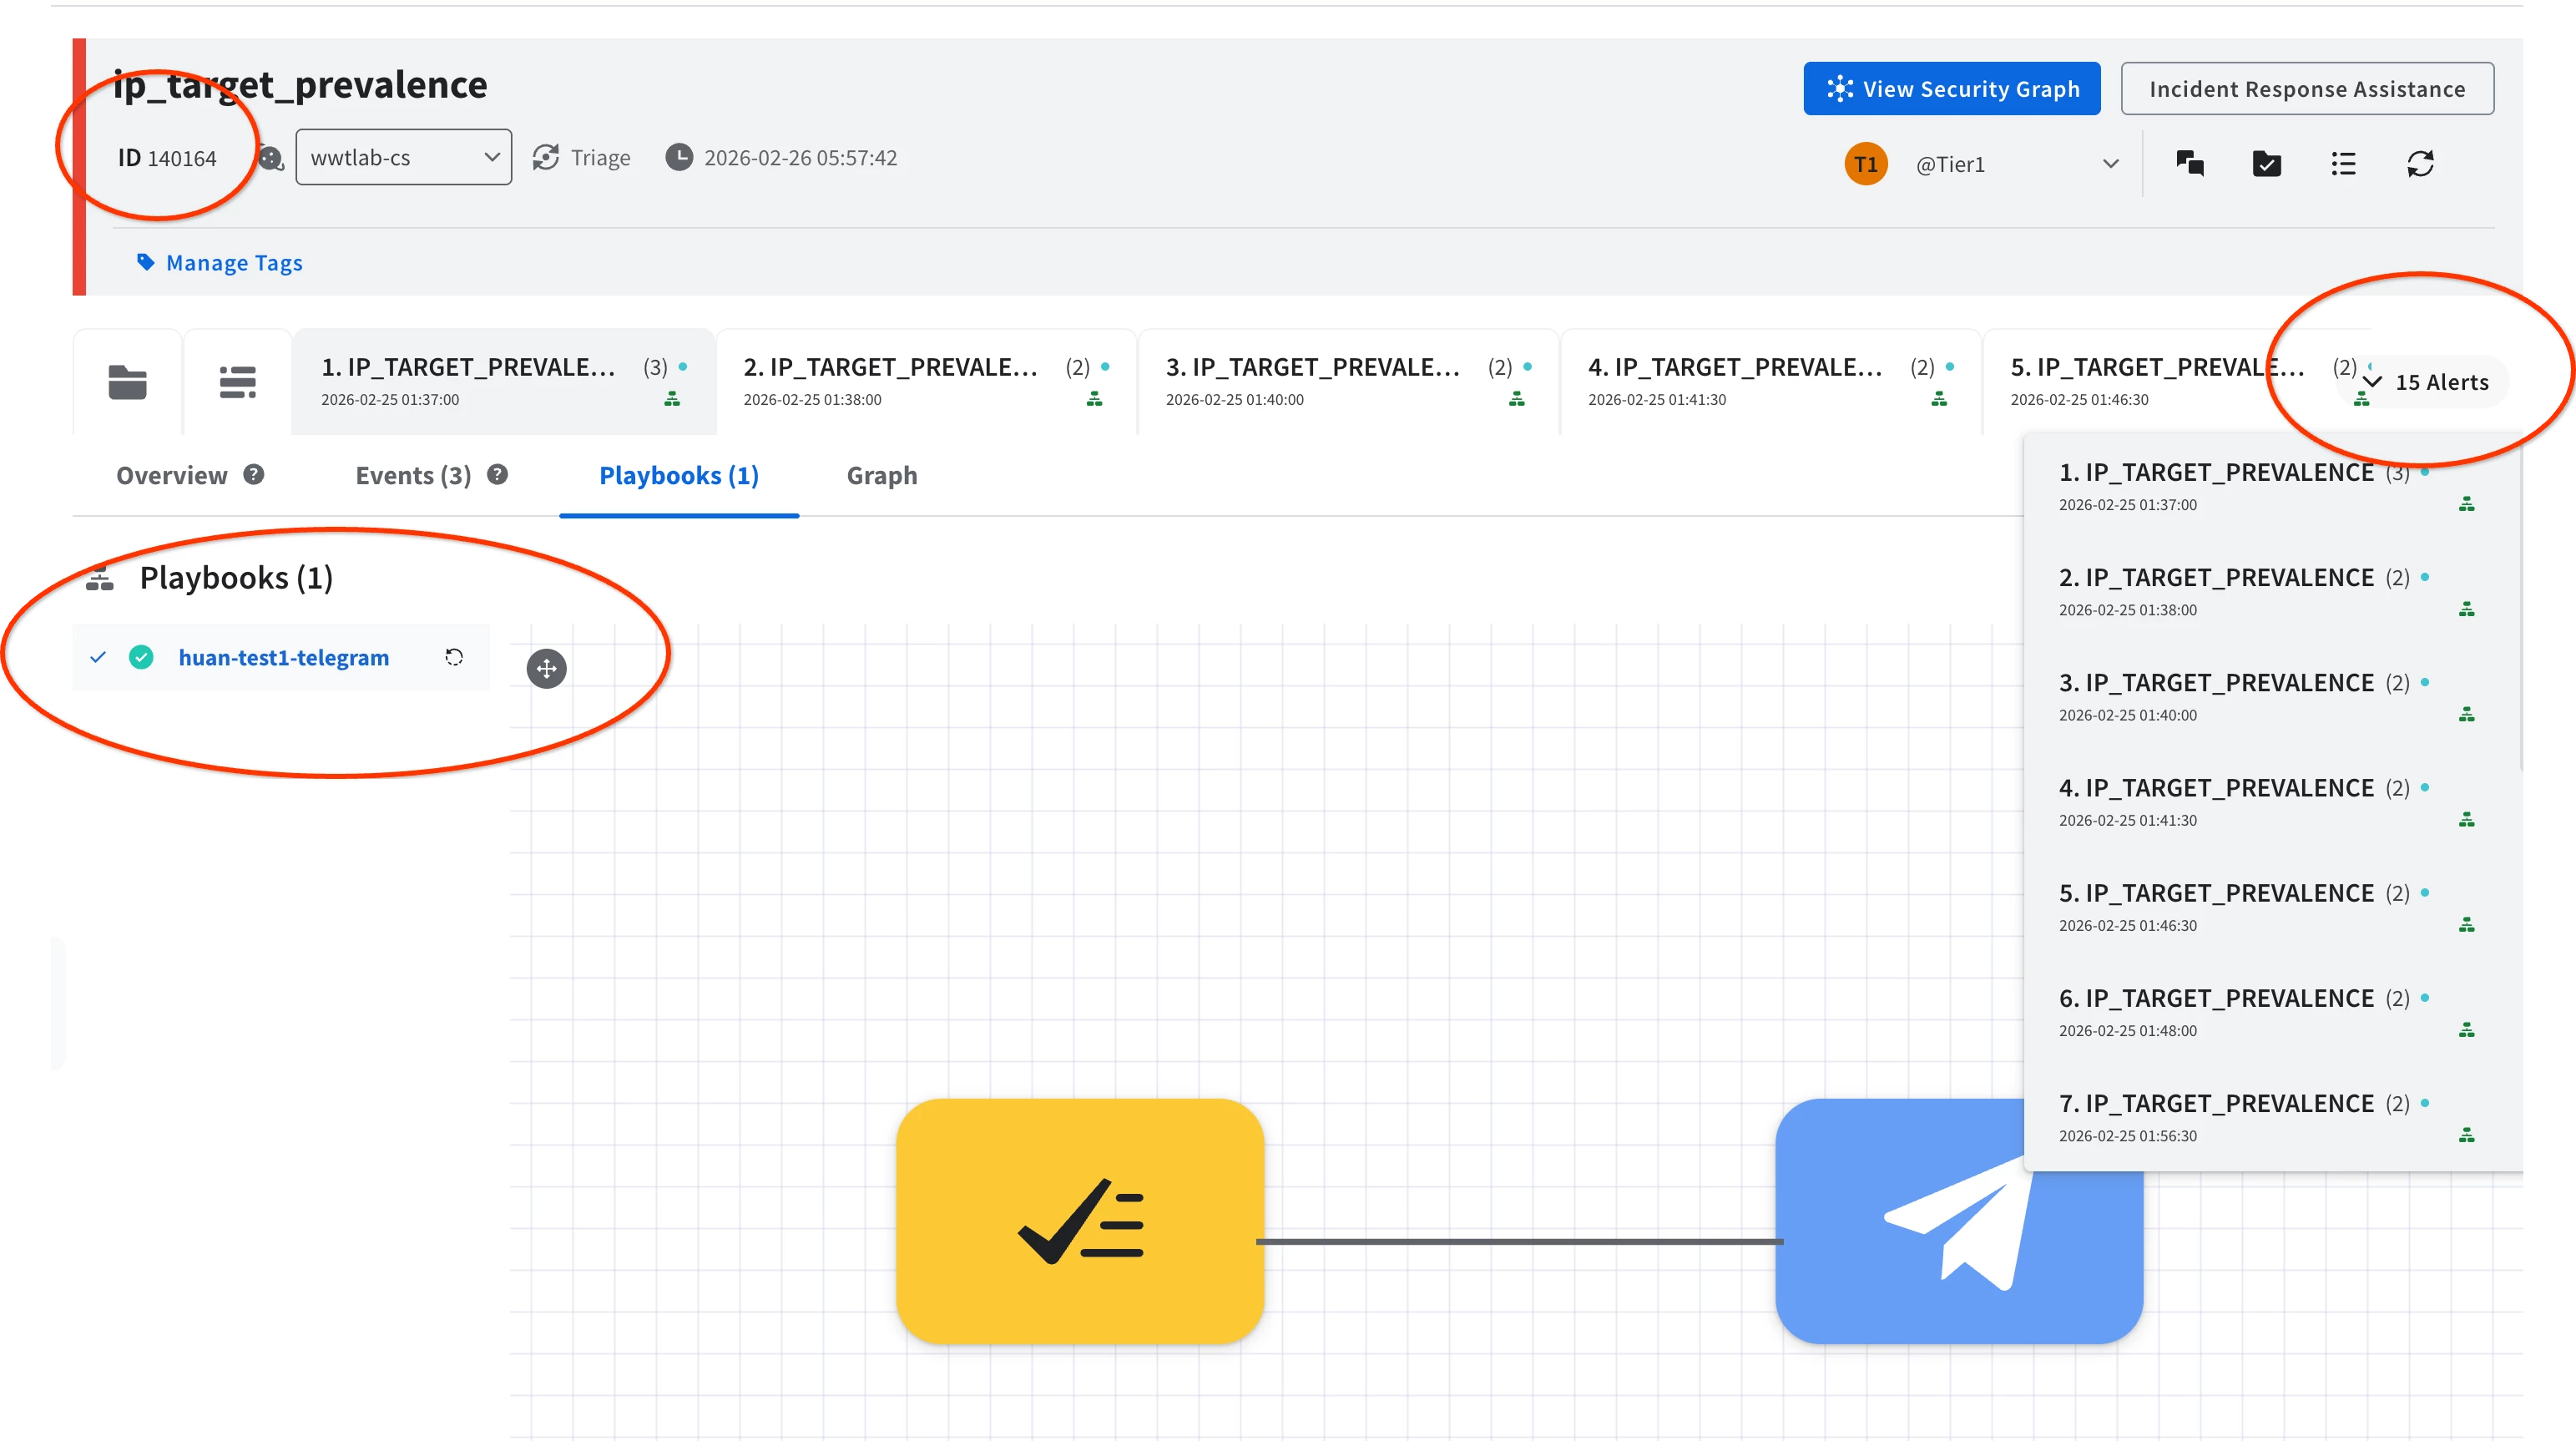Image resolution: width=2576 pixels, height=1441 pixels.
Task: Click the stacked-lines case wall icon
Action: click(x=237, y=382)
